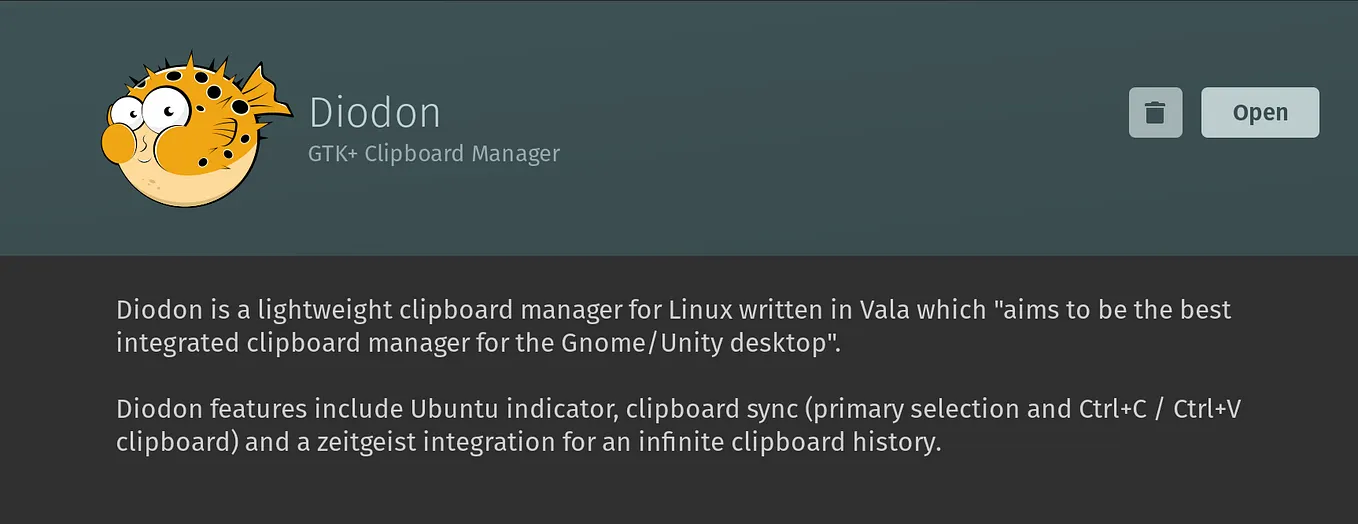The height and width of the screenshot is (524, 1358).
Task: Click the paragraph starting Diodon features include
Action: tap(679, 426)
